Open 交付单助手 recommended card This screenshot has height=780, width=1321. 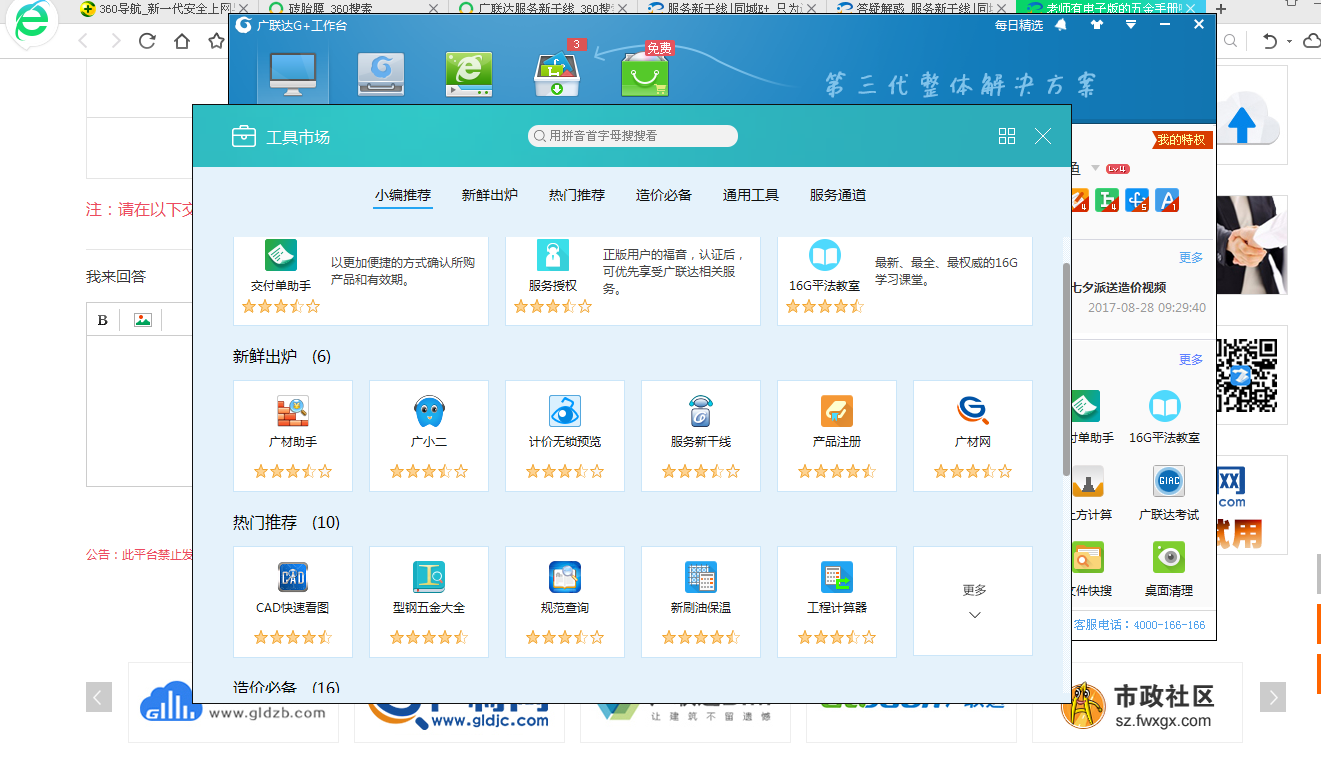(361, 280)
